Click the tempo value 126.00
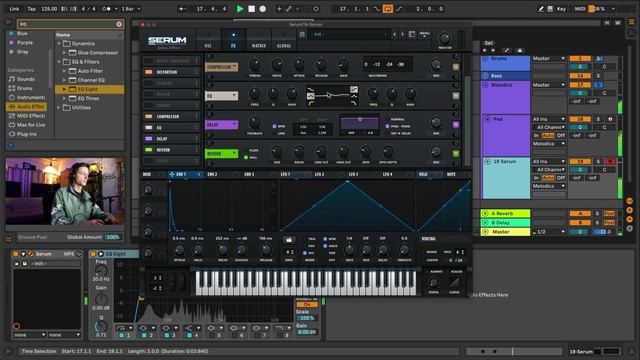The image size is (640, 360). click(49, 9)
